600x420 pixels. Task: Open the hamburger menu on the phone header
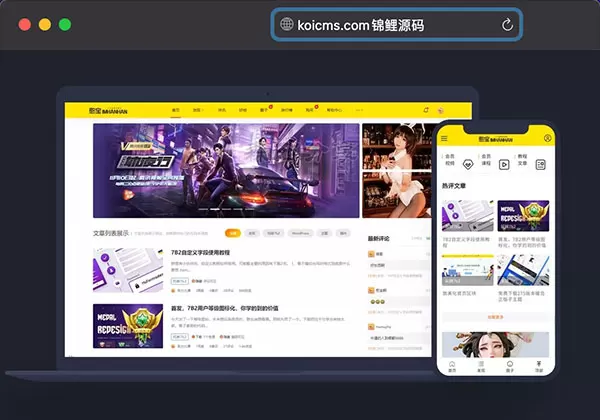(x=444, y=138)
